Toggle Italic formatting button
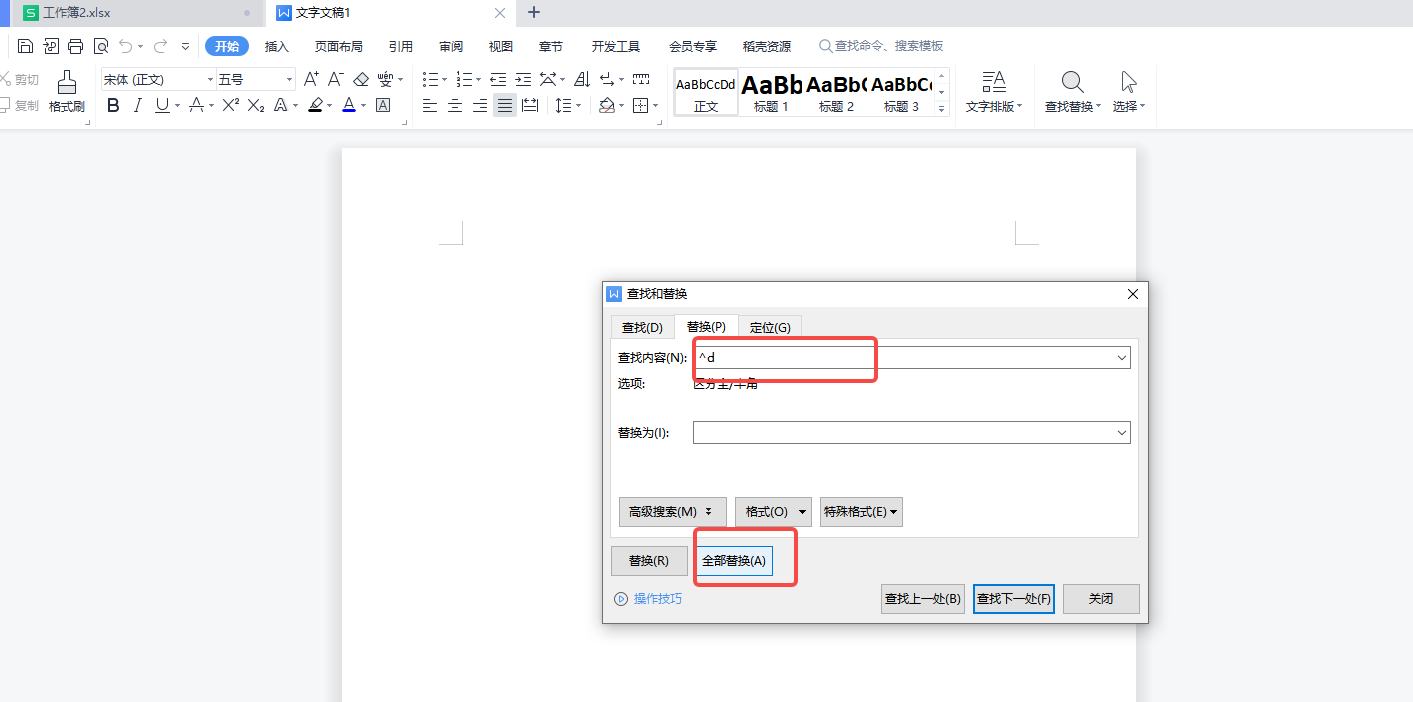Viewport: 1413px width, 702px height. click(x=137, y=105)
